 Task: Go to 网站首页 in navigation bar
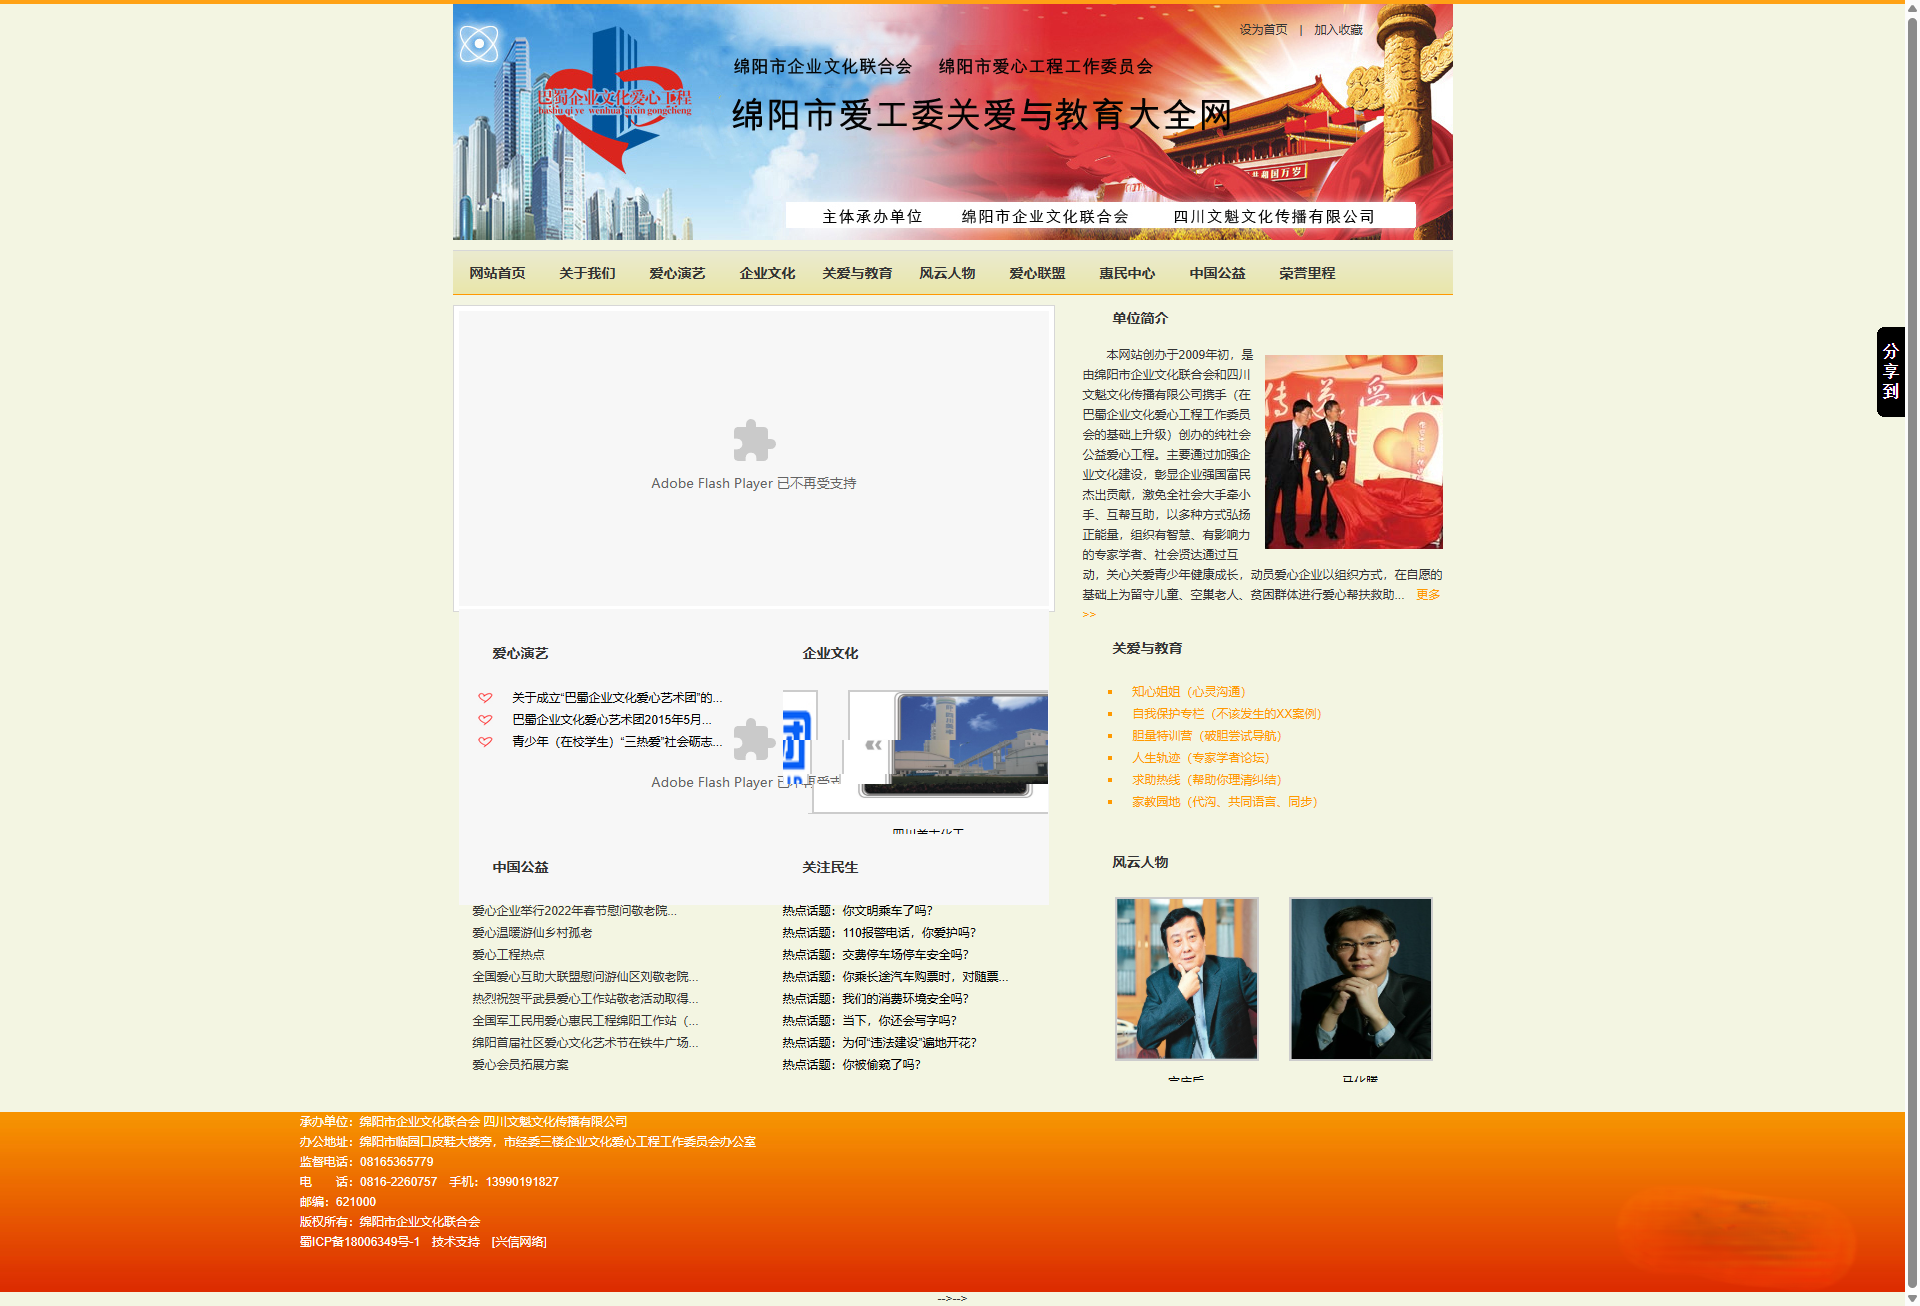(x=497, y=273)
